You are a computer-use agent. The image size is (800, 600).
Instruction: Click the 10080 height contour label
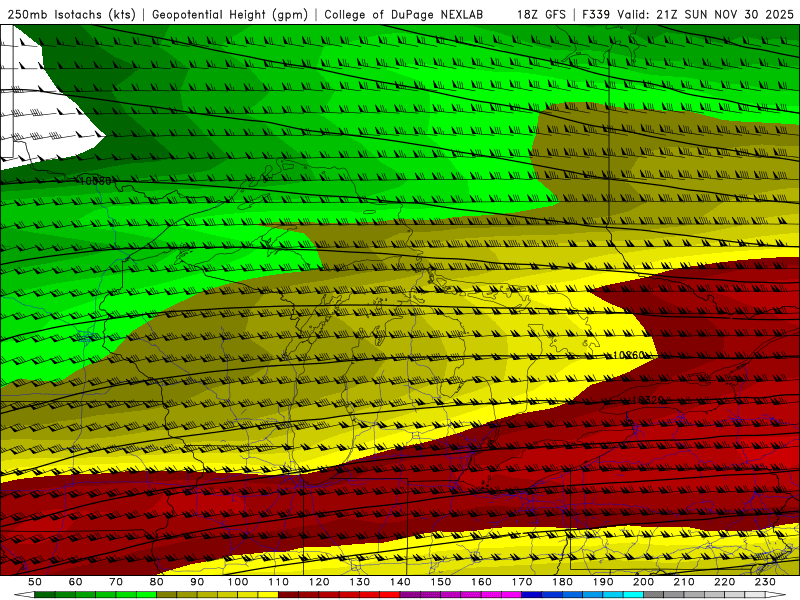point(95,181)
